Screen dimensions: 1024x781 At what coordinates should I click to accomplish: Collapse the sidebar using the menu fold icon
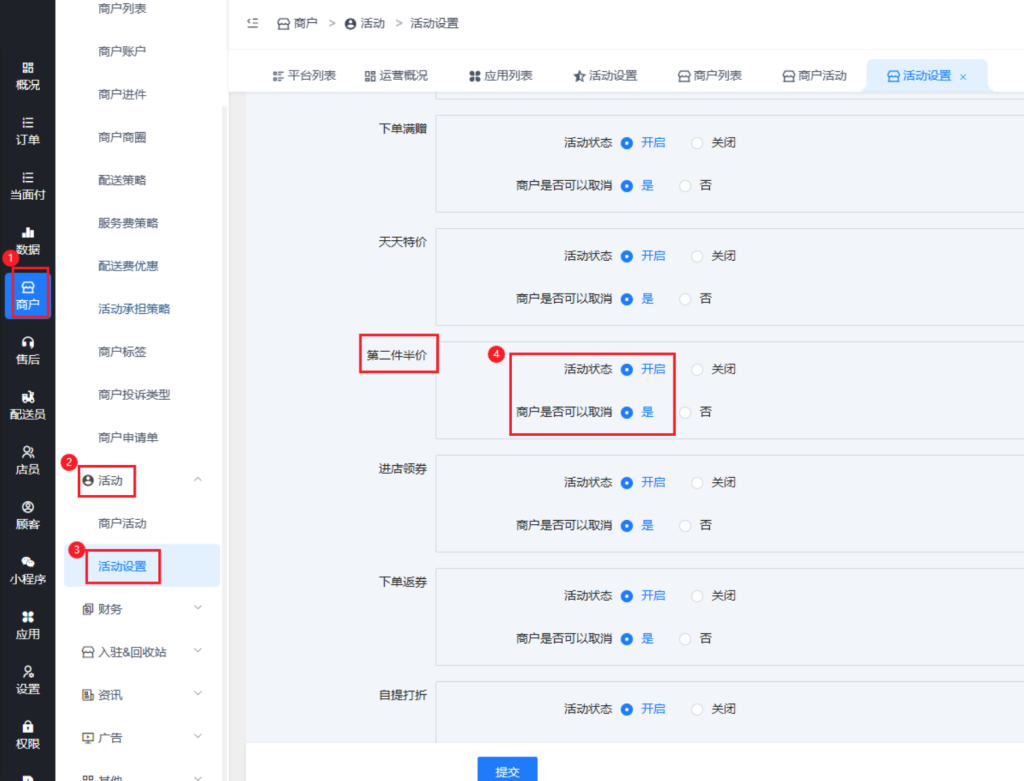(252, 23)
